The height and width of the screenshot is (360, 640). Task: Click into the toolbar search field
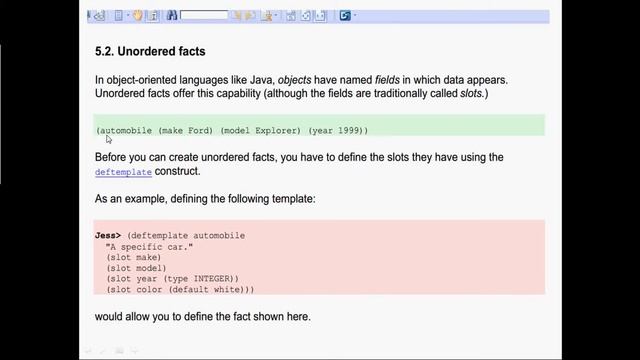click(x=204, y=16)
